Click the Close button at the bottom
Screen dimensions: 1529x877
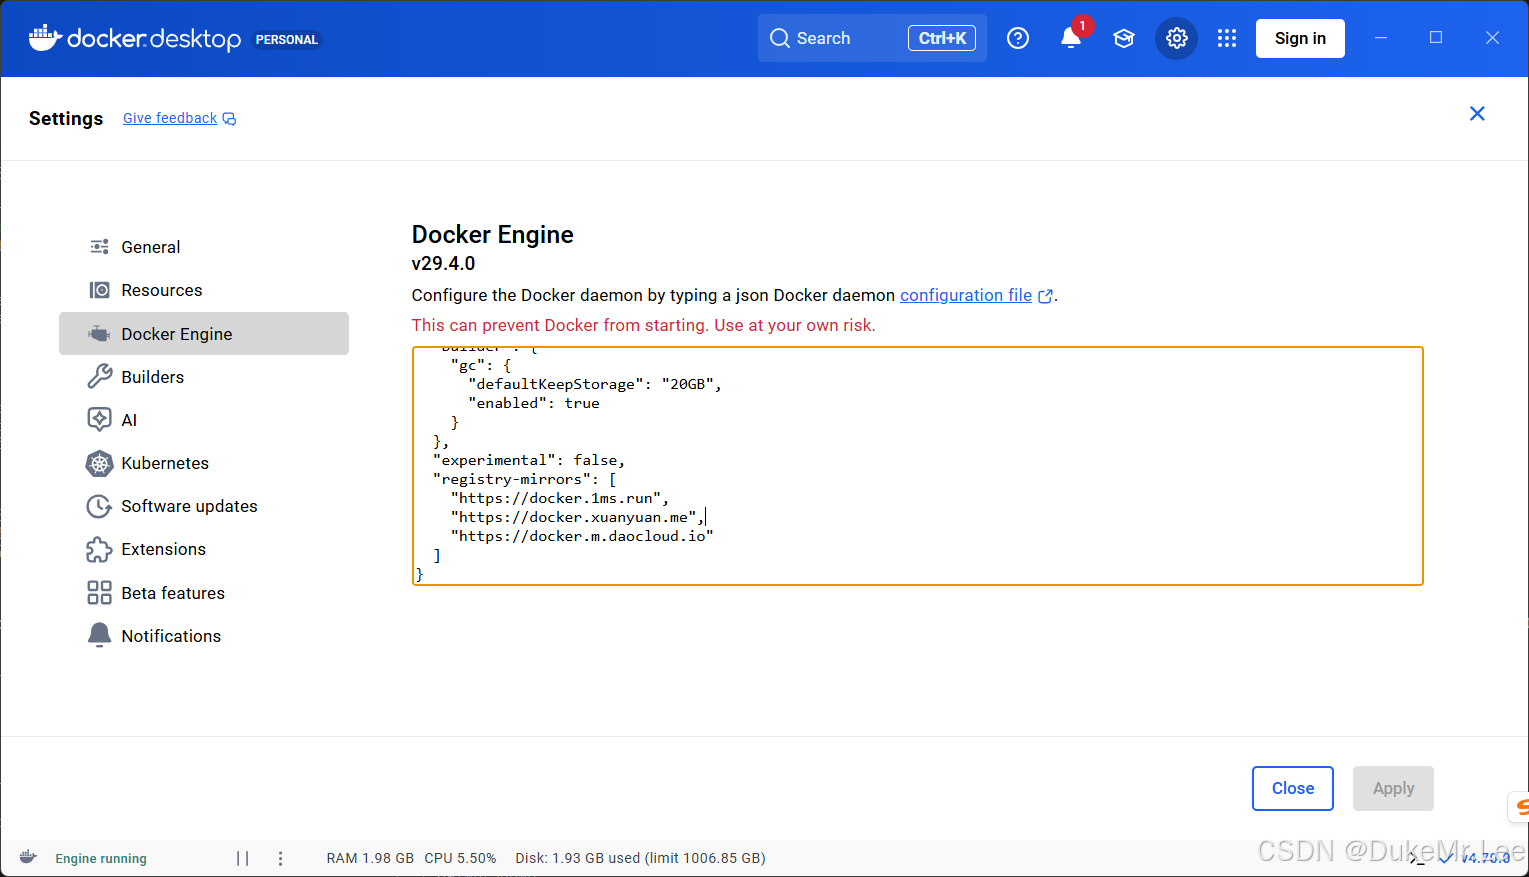point(1293,788)
